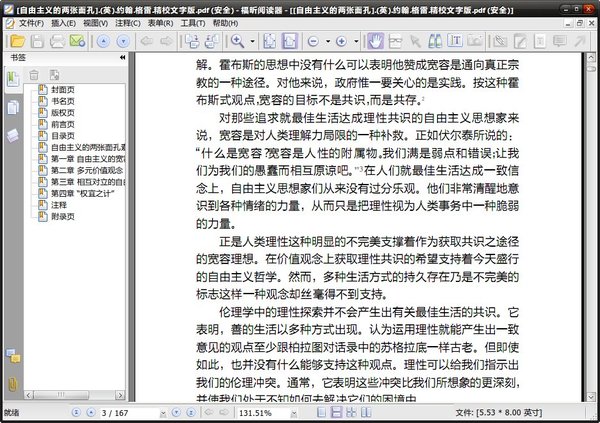The image size is (600, 423).
Task: Click the binoculars Find icon
Action: [435, 41]
